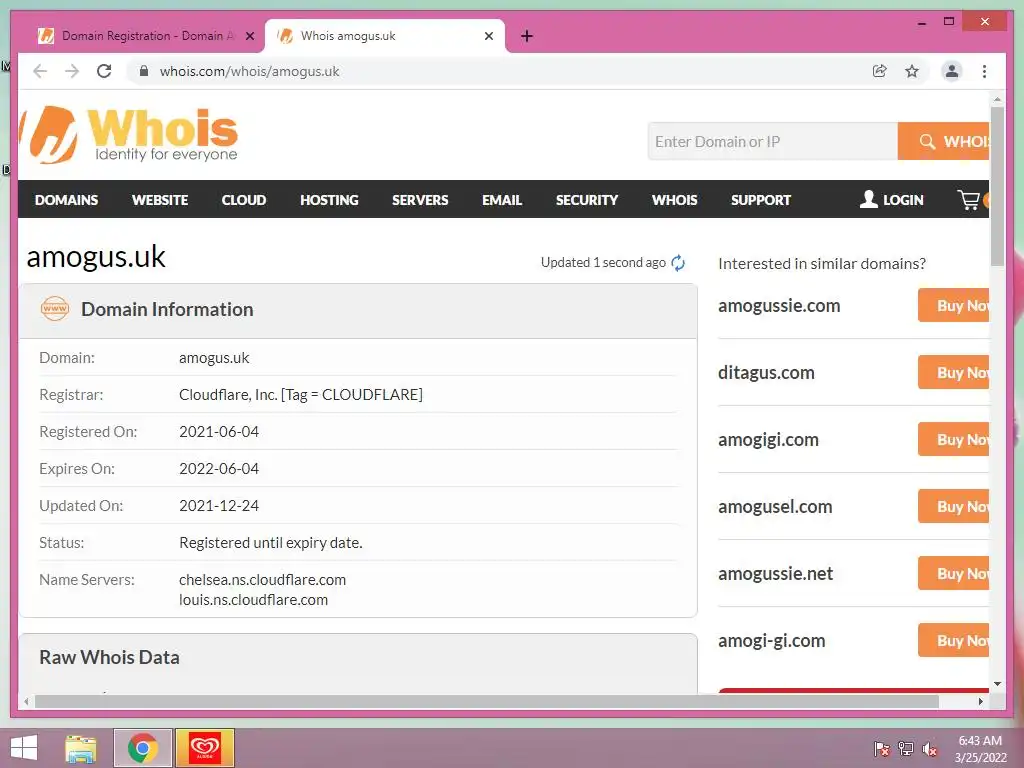Buy Now for ditagus.com
1024x768 pixels.
pyautogui.click(x=953, y=372)
